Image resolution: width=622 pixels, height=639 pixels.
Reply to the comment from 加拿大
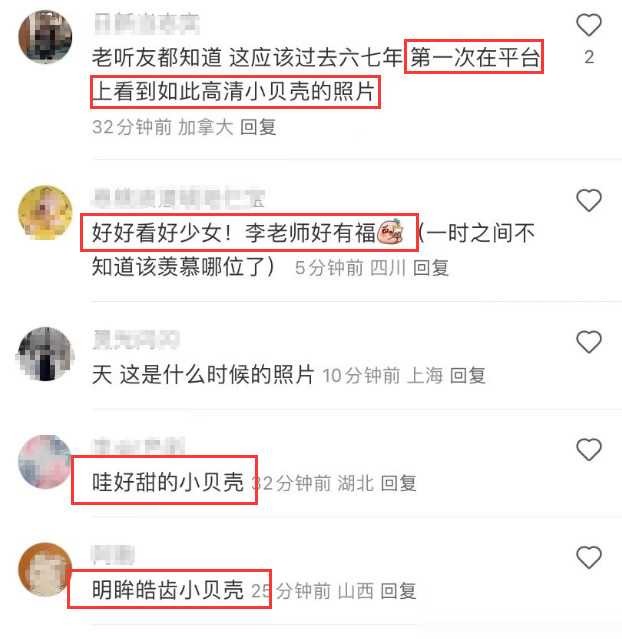[258, 127]
